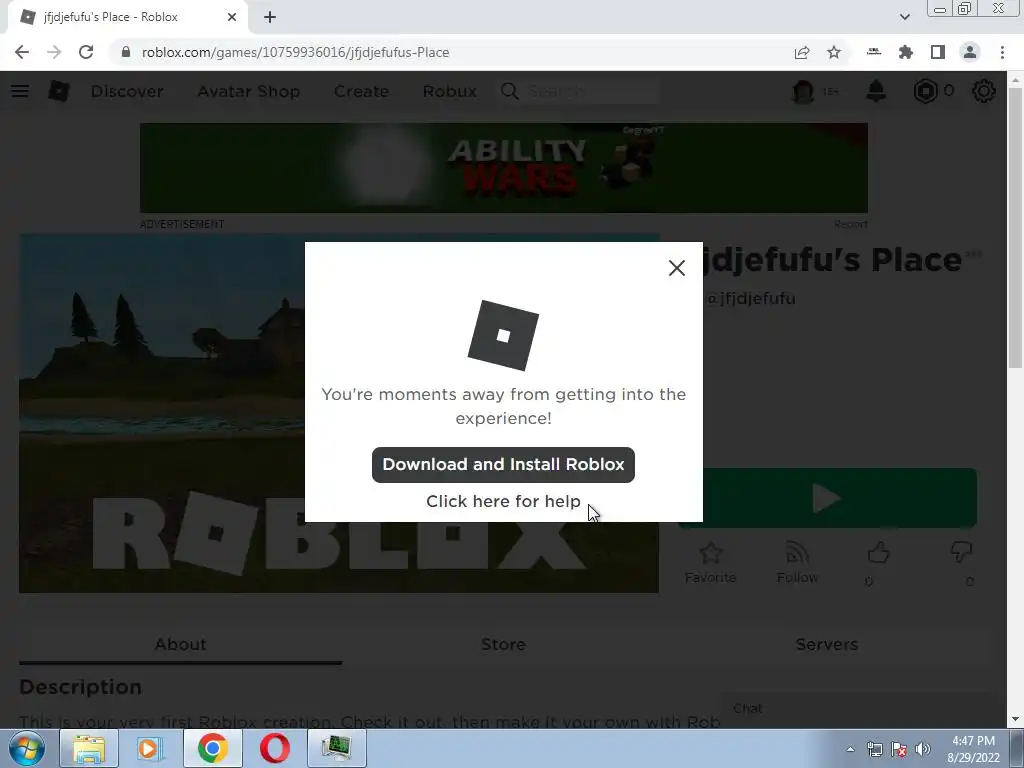The image size is (1024, 768).
Task: Open the Roblox settings gear
Action: [984, 91]
